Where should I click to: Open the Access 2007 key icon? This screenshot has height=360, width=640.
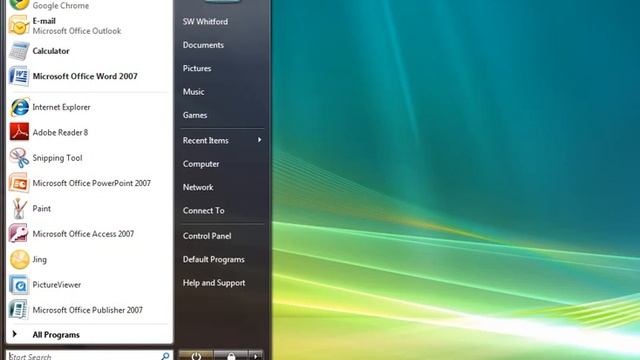click(x=19, y=234)
